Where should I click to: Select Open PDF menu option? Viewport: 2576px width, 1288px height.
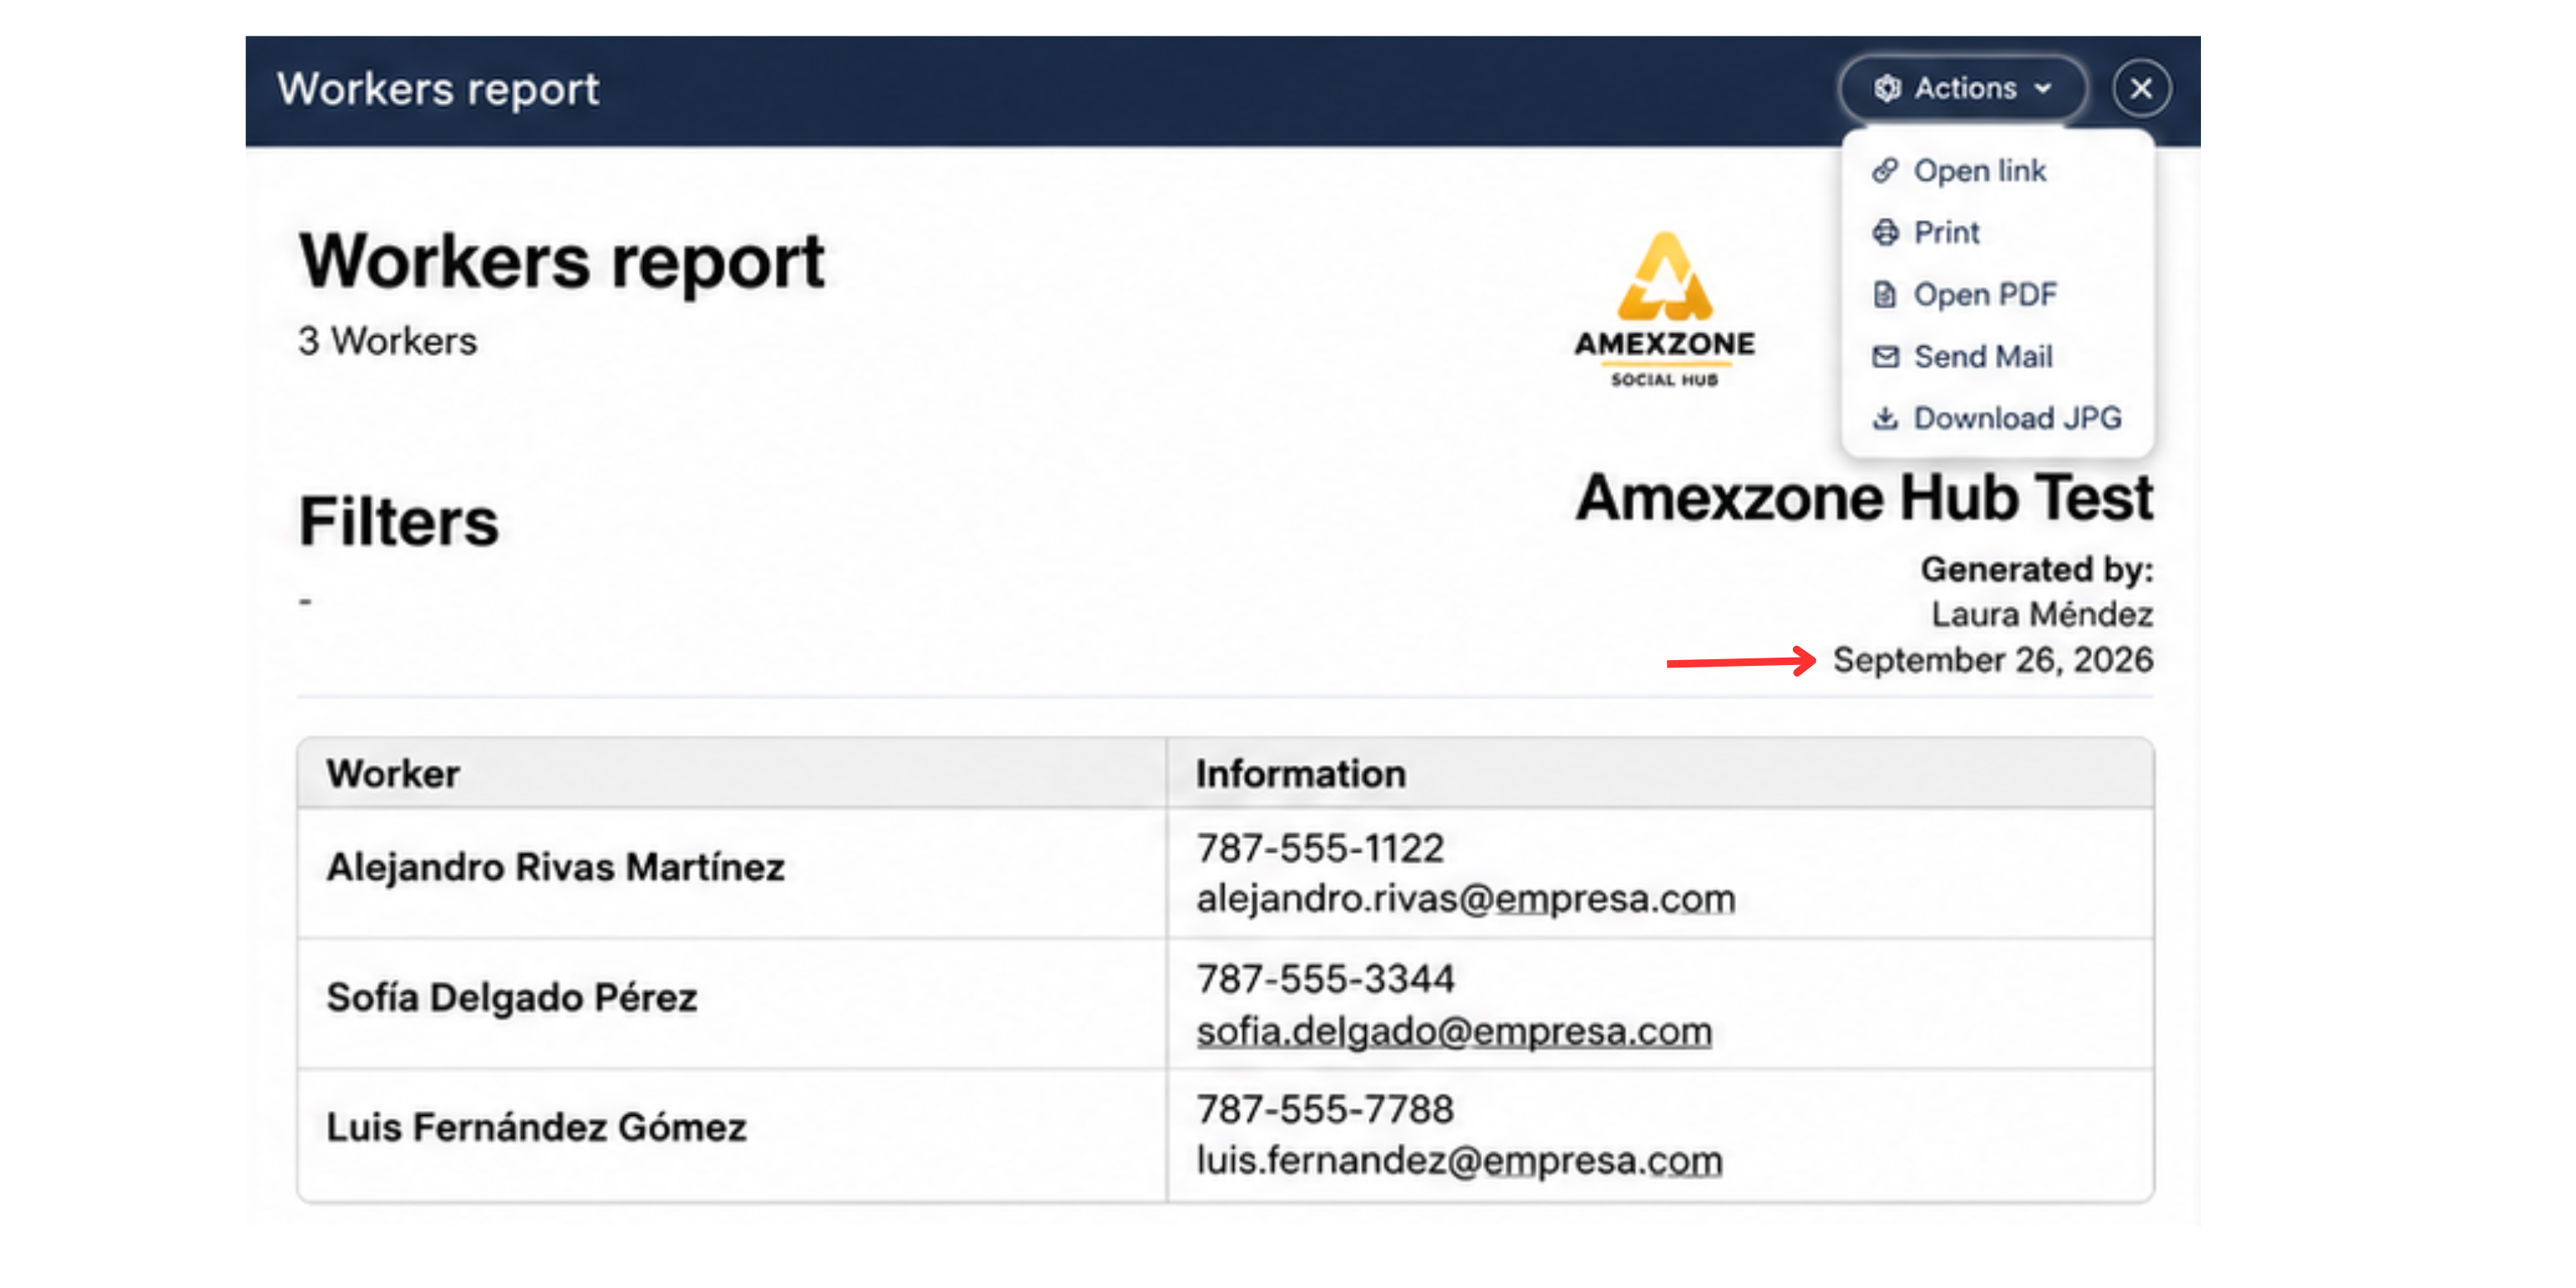(1997, 294)
